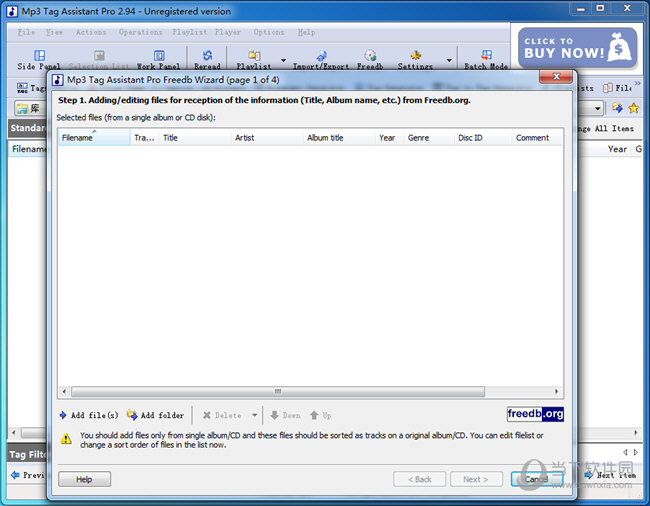Click Add folder in the wizard
Image resolution: width=650 pixels, height=506 pixels.
point(155,415)
